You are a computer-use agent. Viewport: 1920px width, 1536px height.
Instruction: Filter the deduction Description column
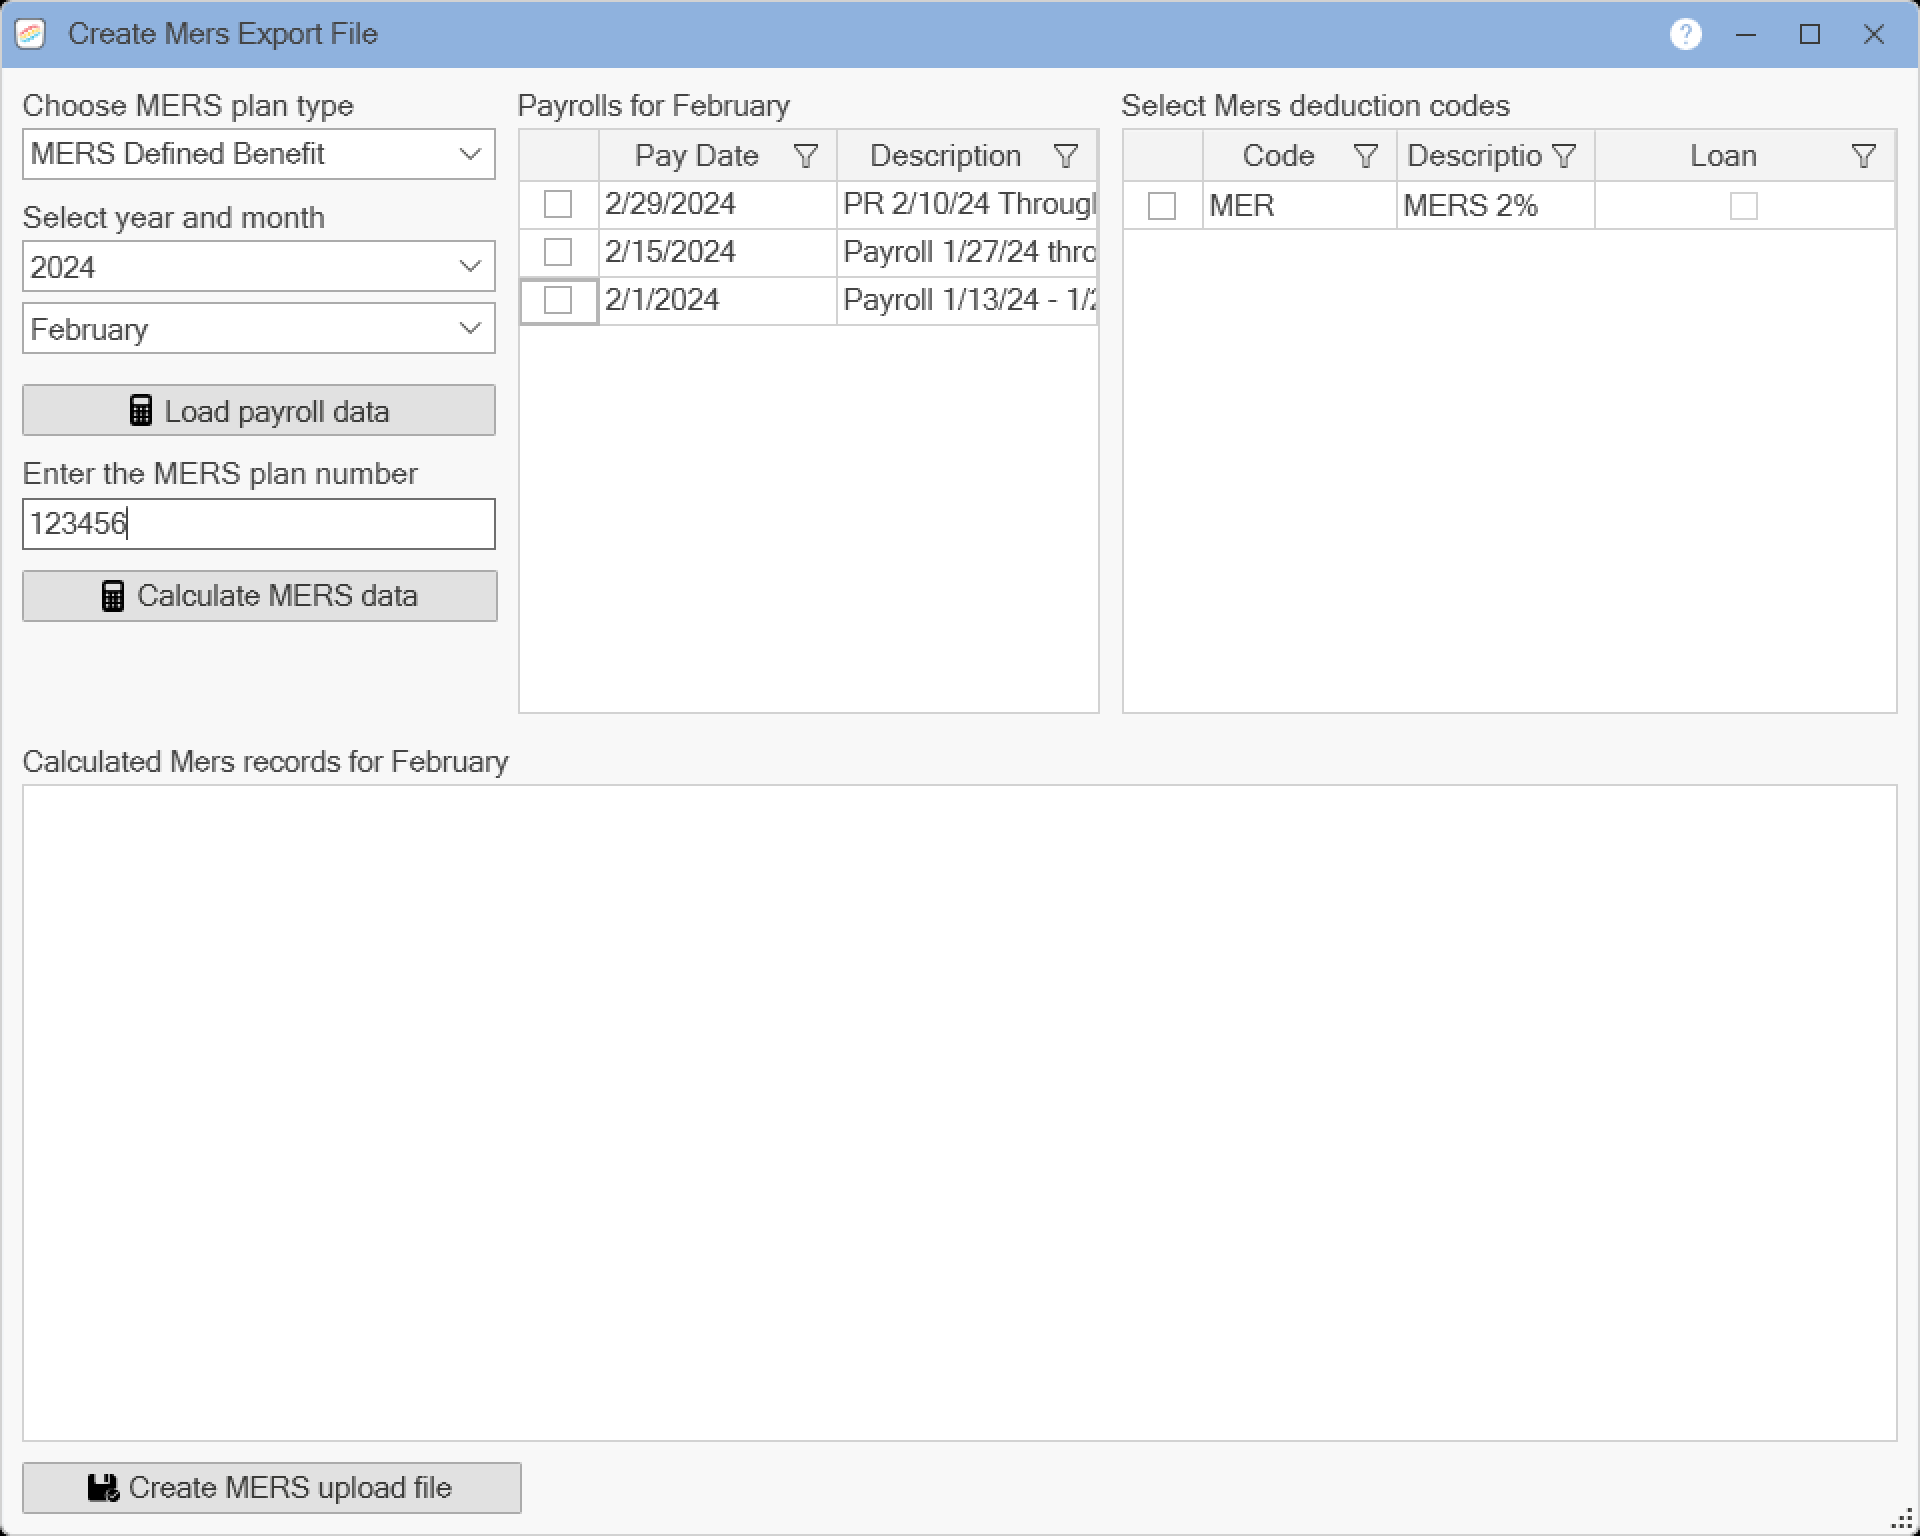(x=1564, y=156)
